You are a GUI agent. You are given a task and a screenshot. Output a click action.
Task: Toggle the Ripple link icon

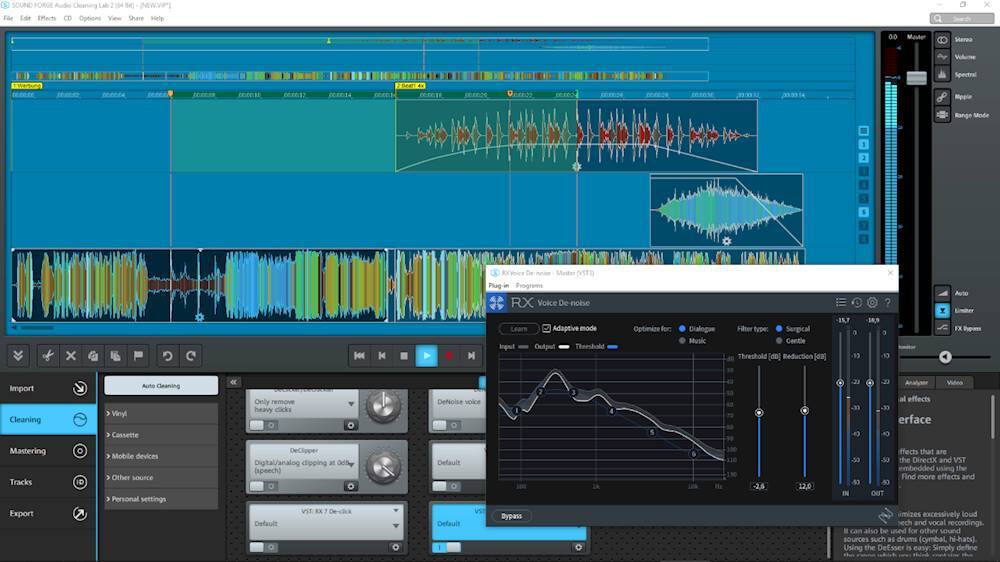coord(942,97)
